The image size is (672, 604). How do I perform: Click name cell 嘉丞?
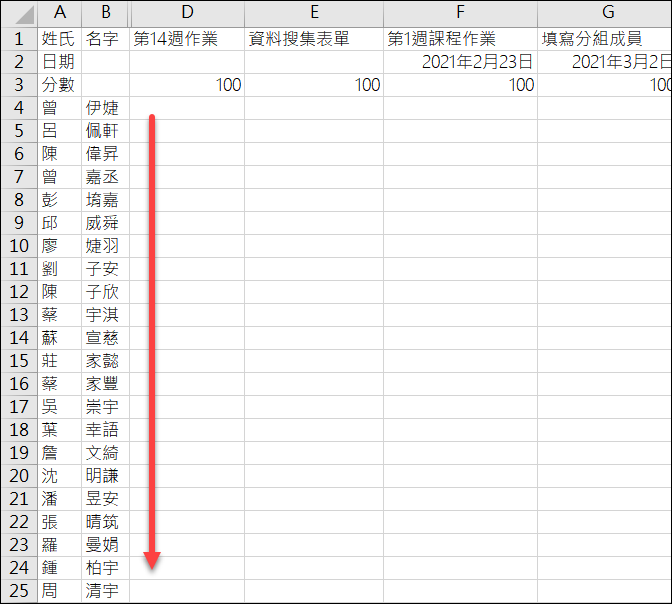coord(105,177)
